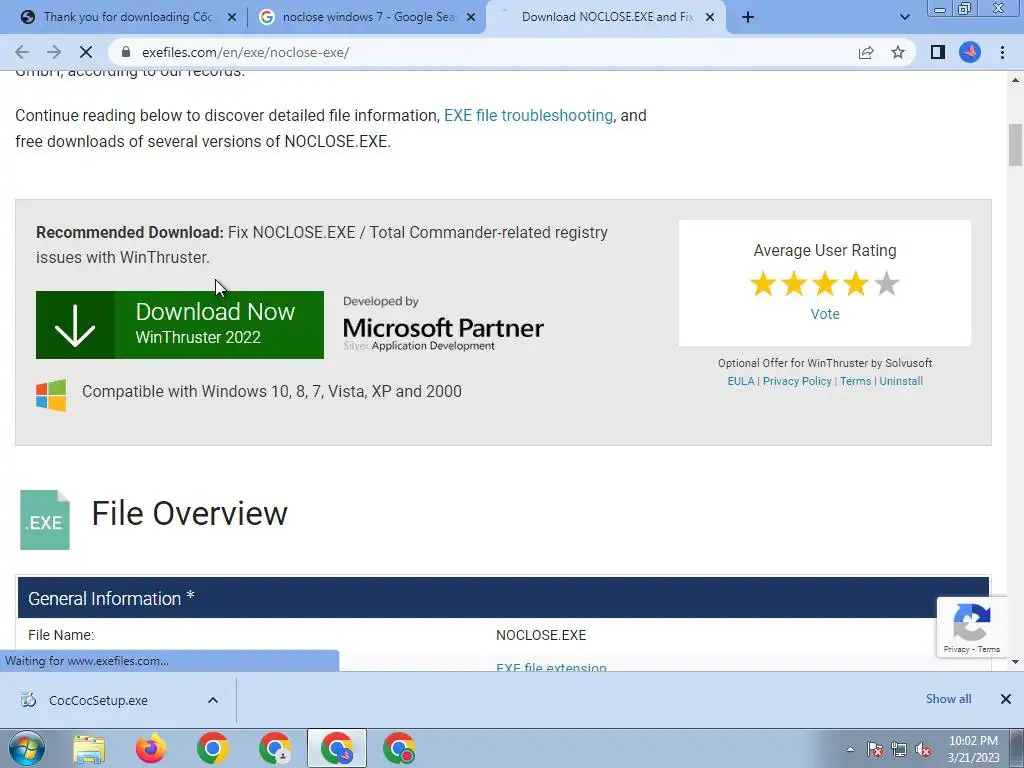Click the forward navigation arrow
Screen dimensions: 1024x768
pos(54,52)
